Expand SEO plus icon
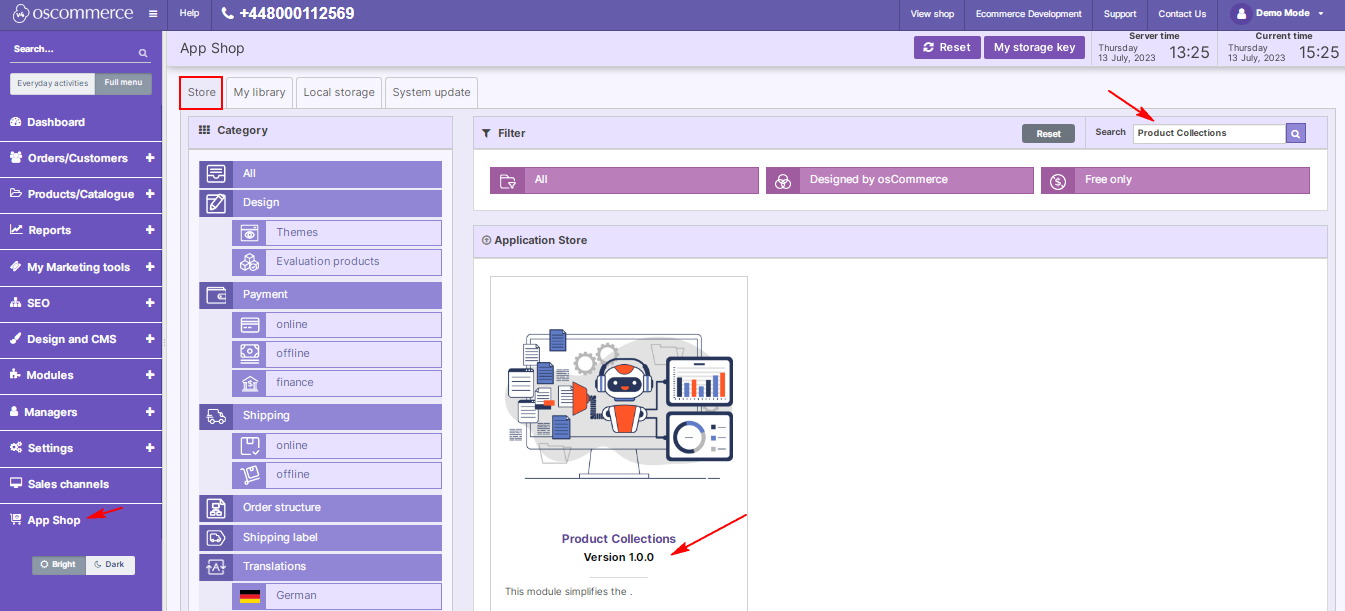This screenshot has height=611, width=1345. pos(150,303)
